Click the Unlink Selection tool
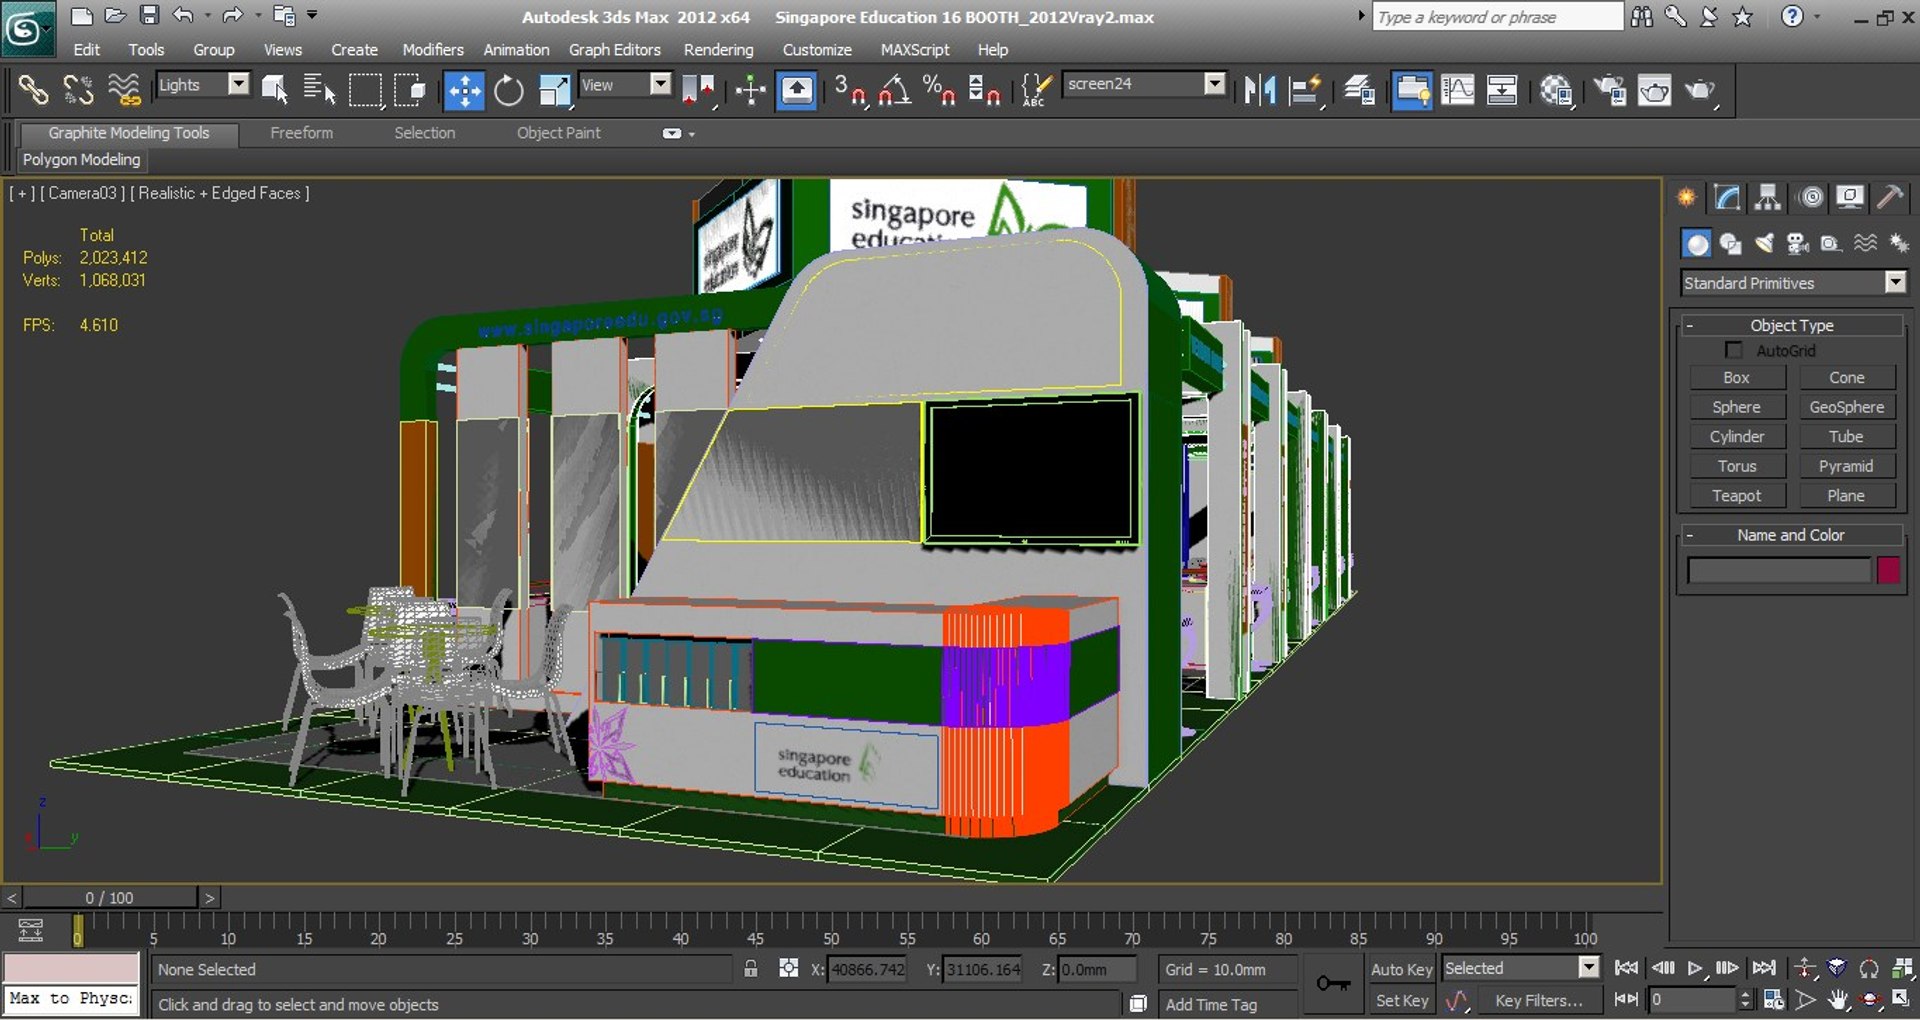This screenshot has width=1920, height=1020. coord(78,90)
